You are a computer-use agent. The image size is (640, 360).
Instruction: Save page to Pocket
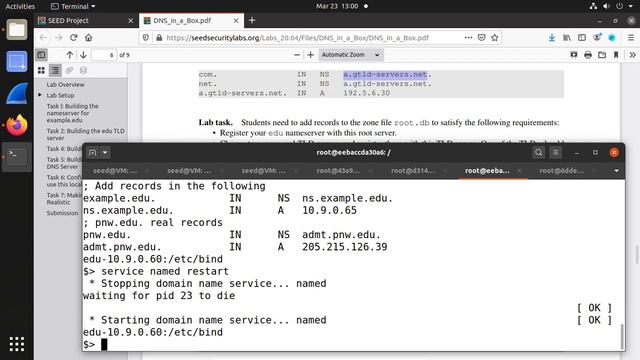coord(482,38)
